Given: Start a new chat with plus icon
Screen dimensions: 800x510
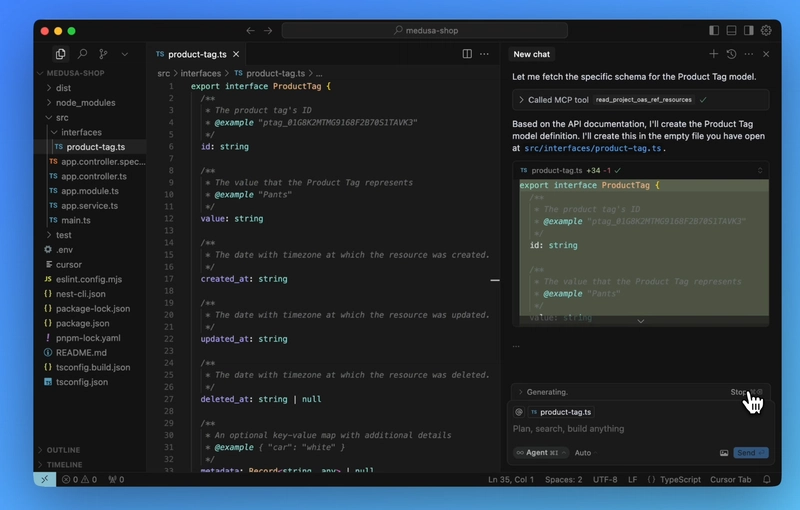Looking at the screenshot, I should point(713,54).
